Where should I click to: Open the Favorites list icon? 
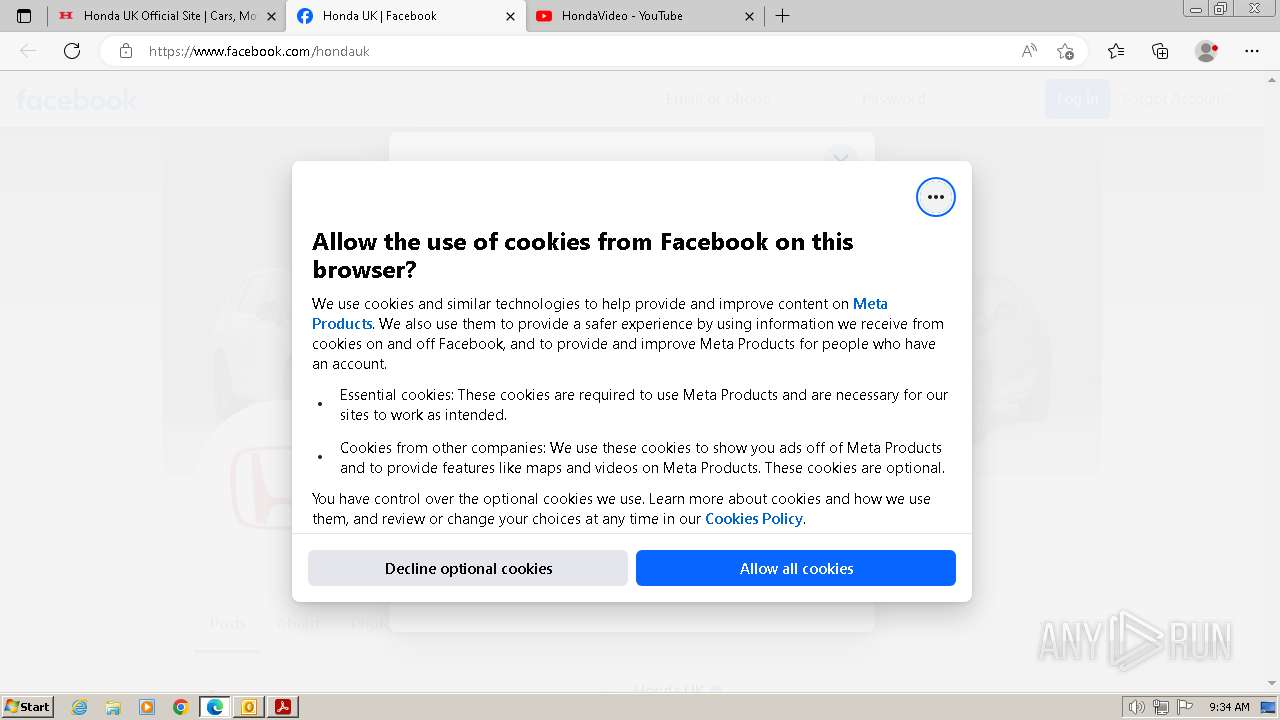1116,51
